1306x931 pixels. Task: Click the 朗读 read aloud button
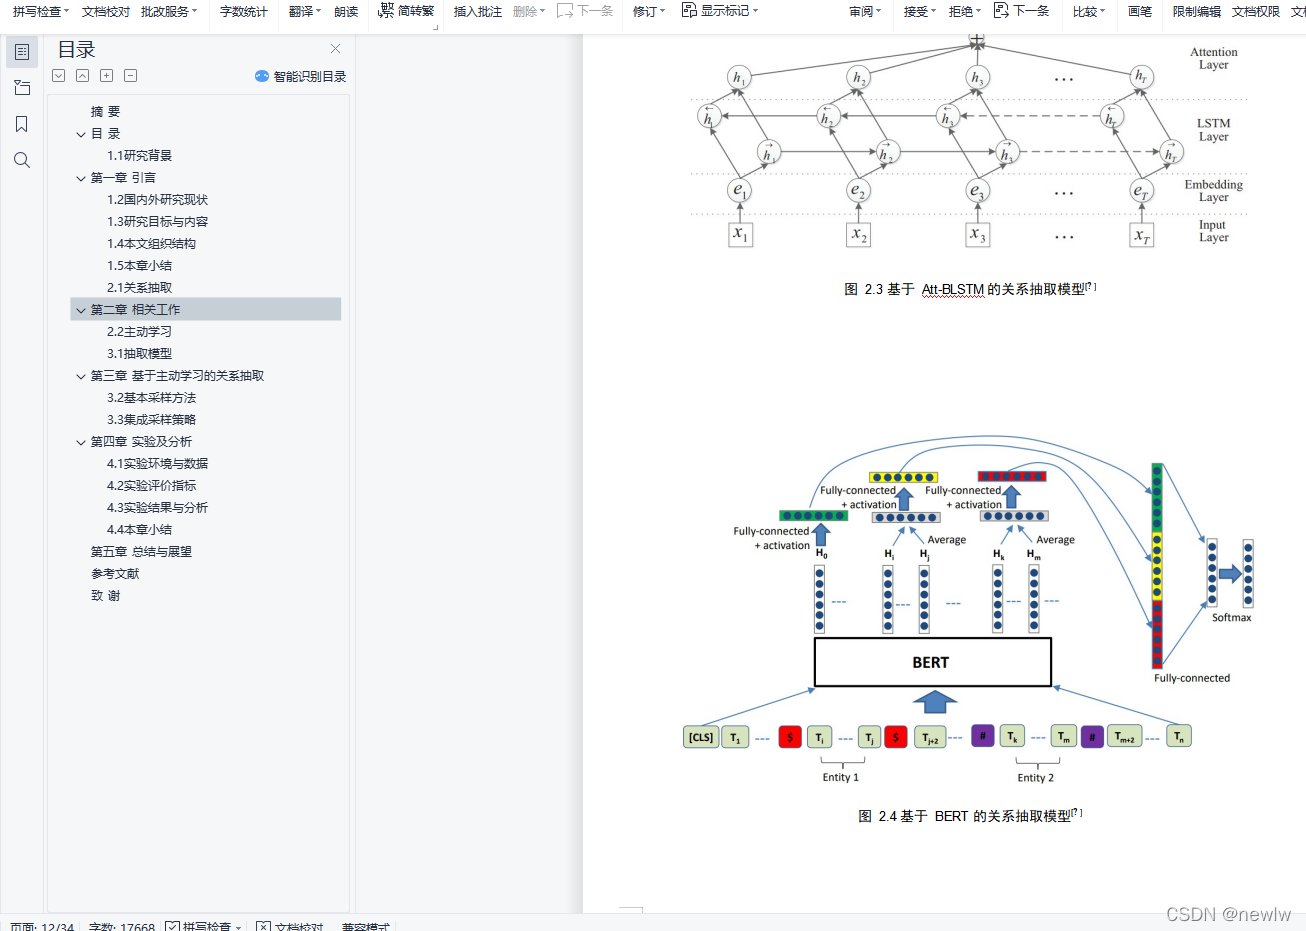tap(346, 11)
